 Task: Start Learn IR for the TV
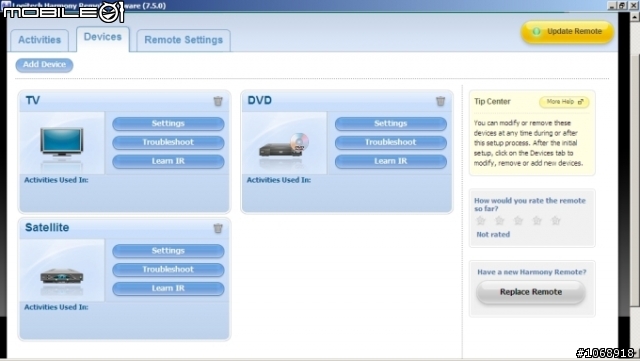(x=168, y=161)
